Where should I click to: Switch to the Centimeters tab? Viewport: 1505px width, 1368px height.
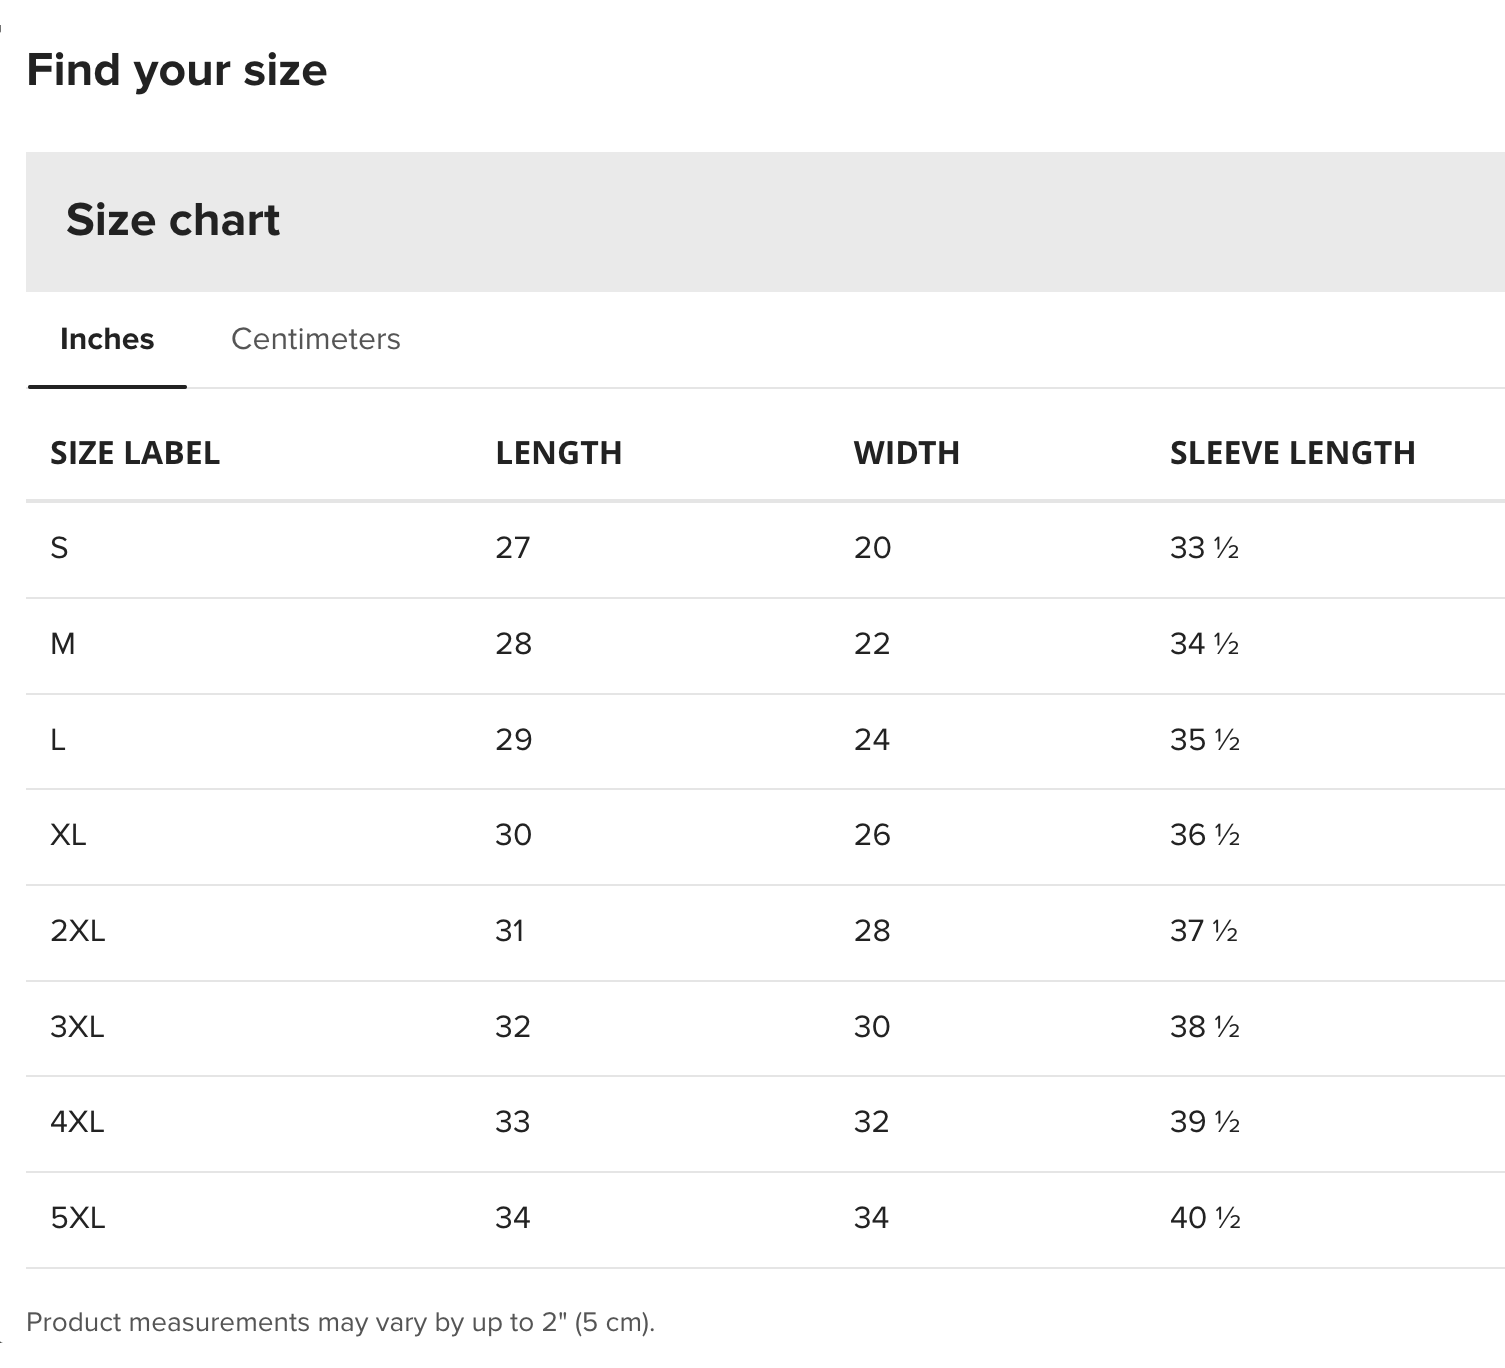tap(315, 339)
